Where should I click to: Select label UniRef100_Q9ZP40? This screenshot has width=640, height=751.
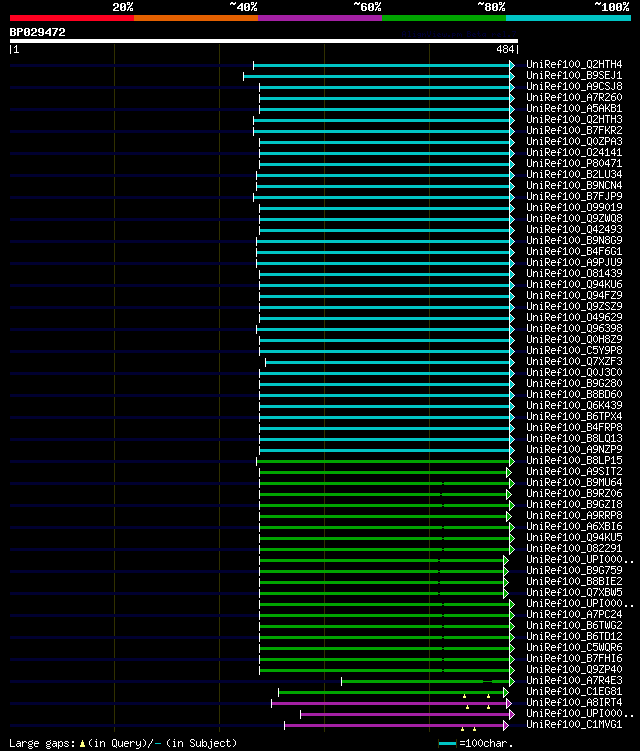(x=574, y=670)
